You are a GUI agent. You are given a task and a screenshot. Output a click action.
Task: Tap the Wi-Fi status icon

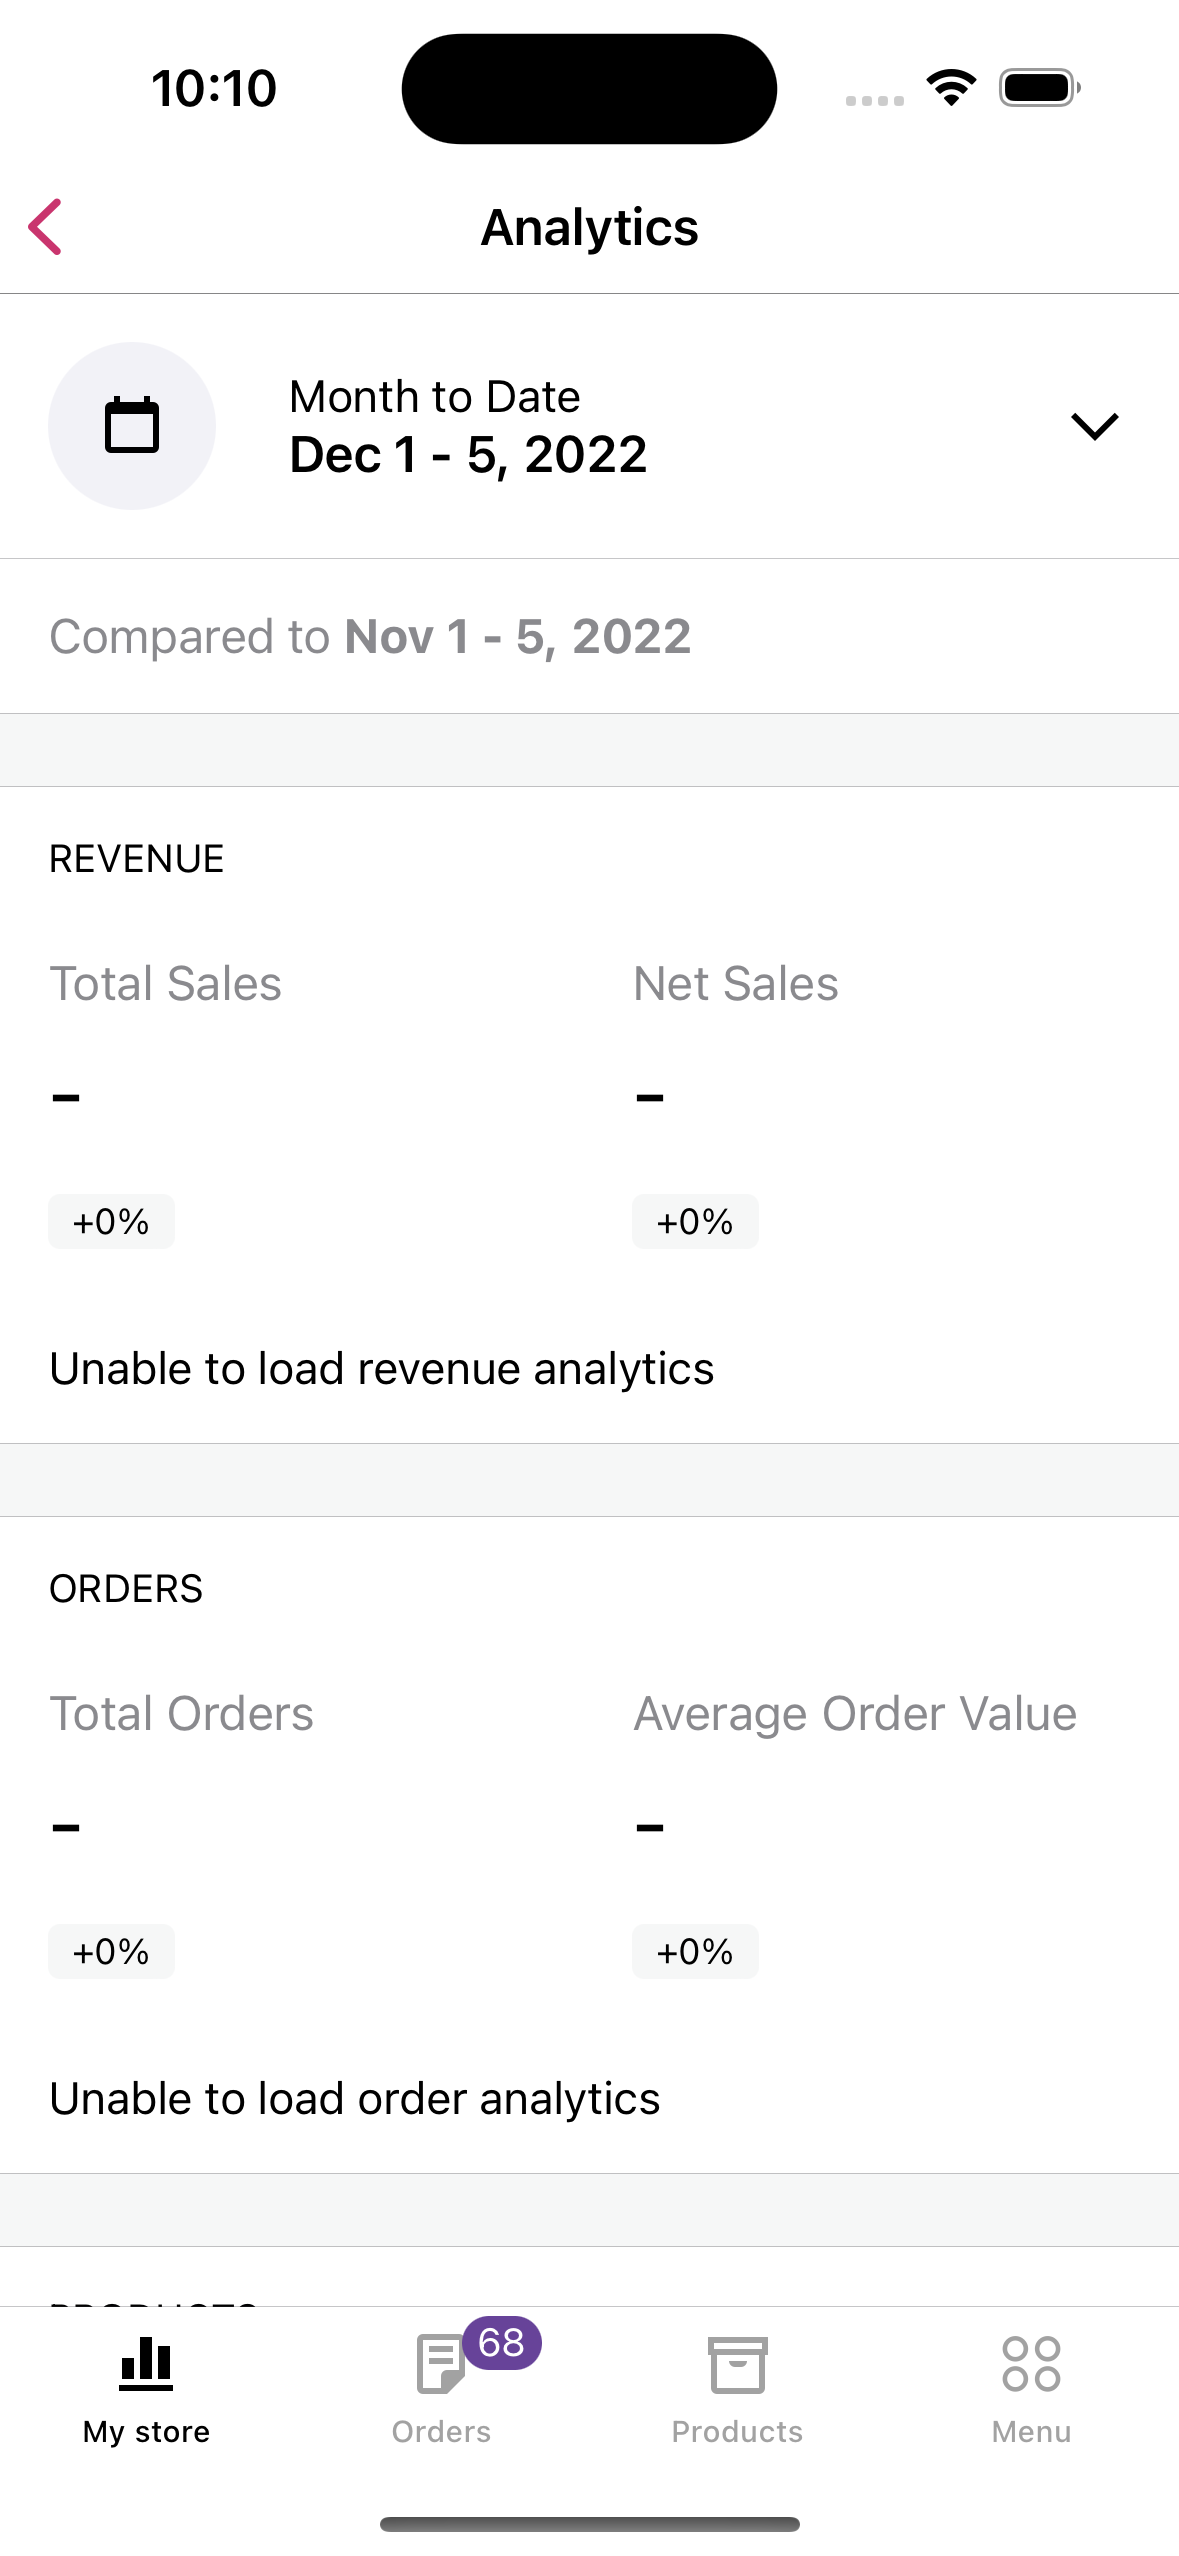(951, 88)
